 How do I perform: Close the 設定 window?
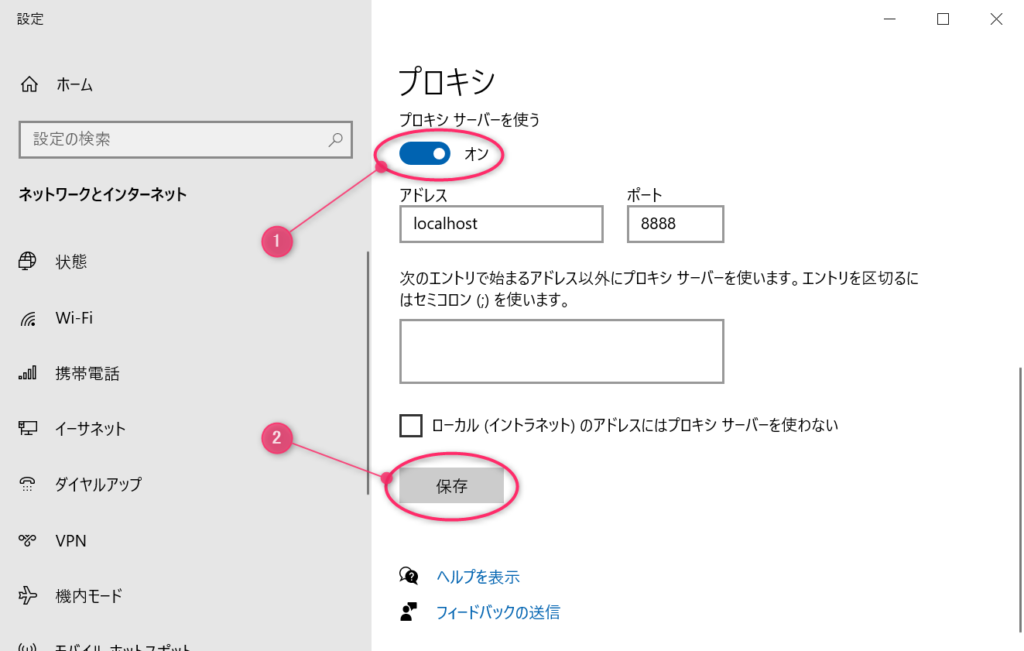[996, 19]
